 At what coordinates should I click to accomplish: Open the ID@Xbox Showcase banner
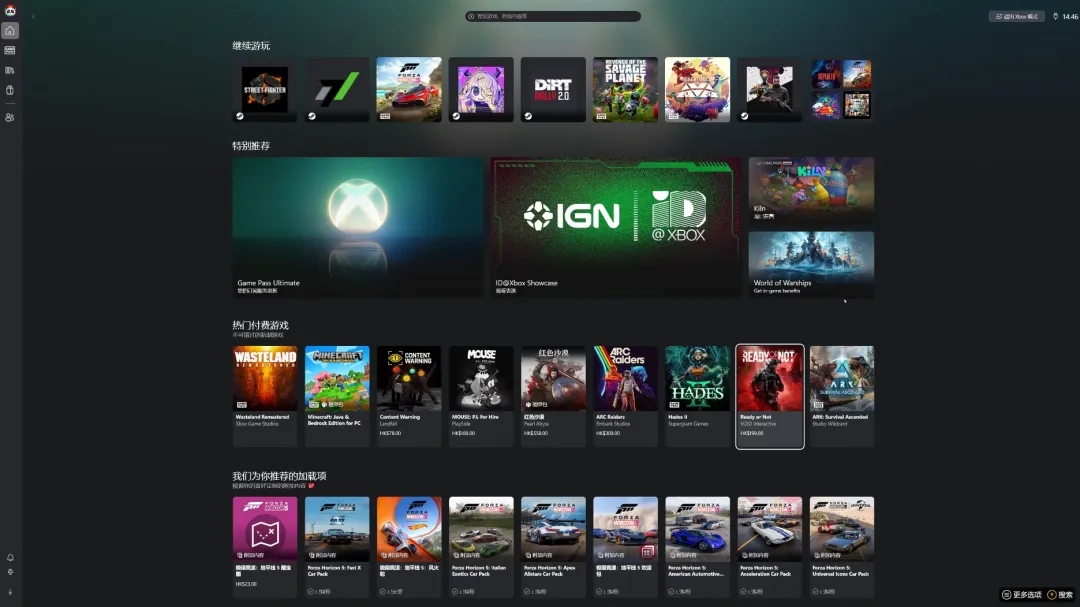tap(616, 228)
